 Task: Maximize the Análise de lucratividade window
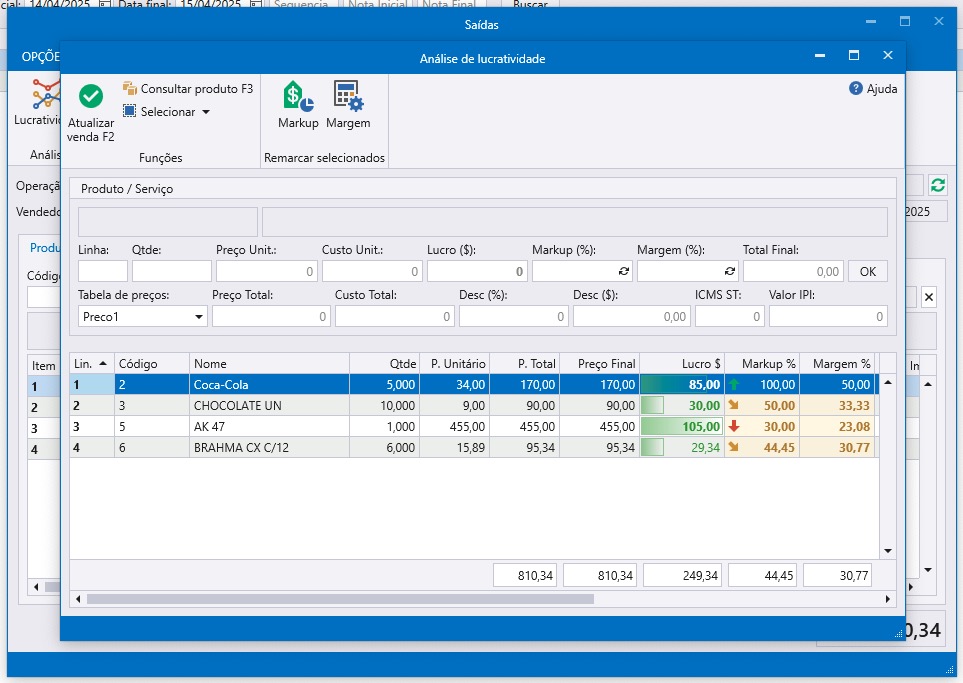(x=854, y=55)
